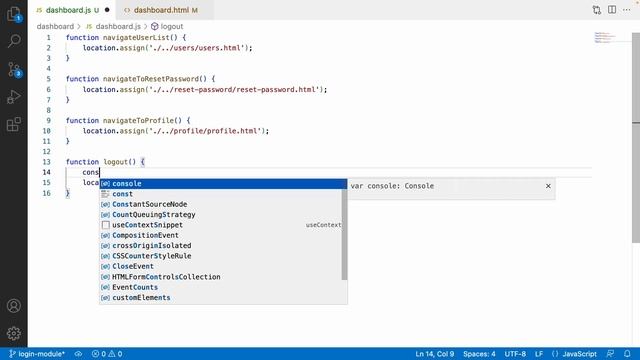Screen dimensions: 640x360
Task: Click navigateToProfile function name
Action: [138, 121]
